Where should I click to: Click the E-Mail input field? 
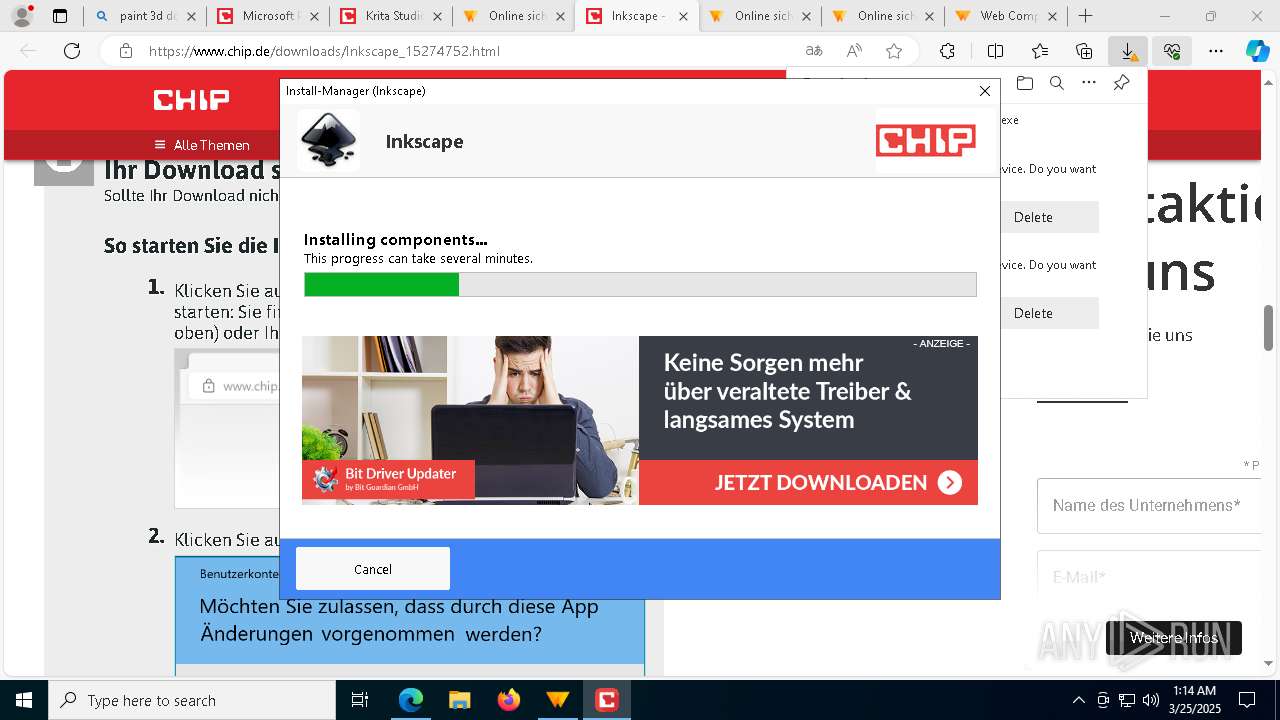coord(1148,577)
